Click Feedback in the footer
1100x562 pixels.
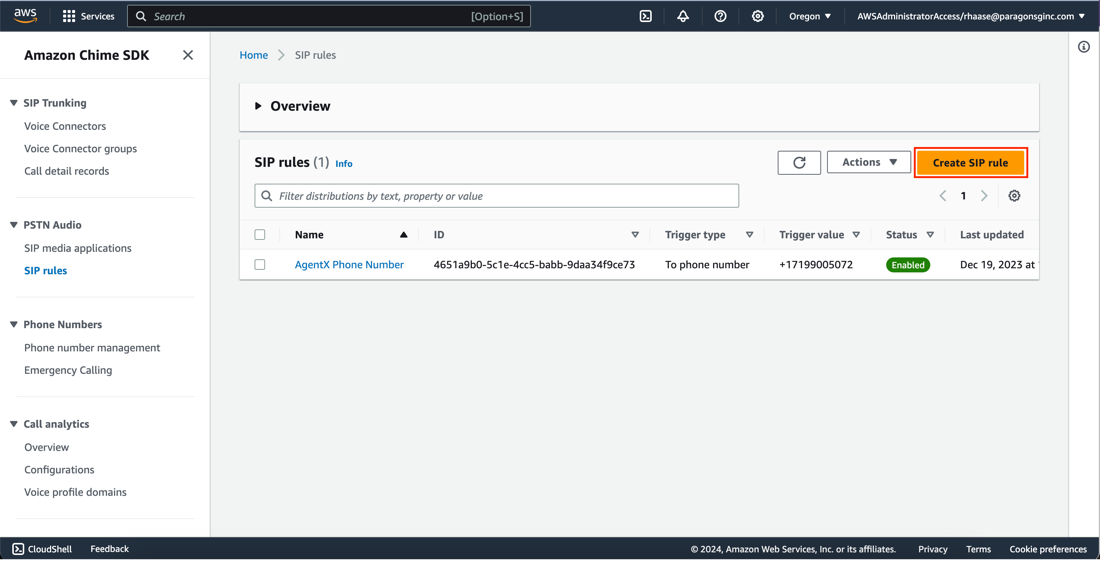tap(109, 549)
